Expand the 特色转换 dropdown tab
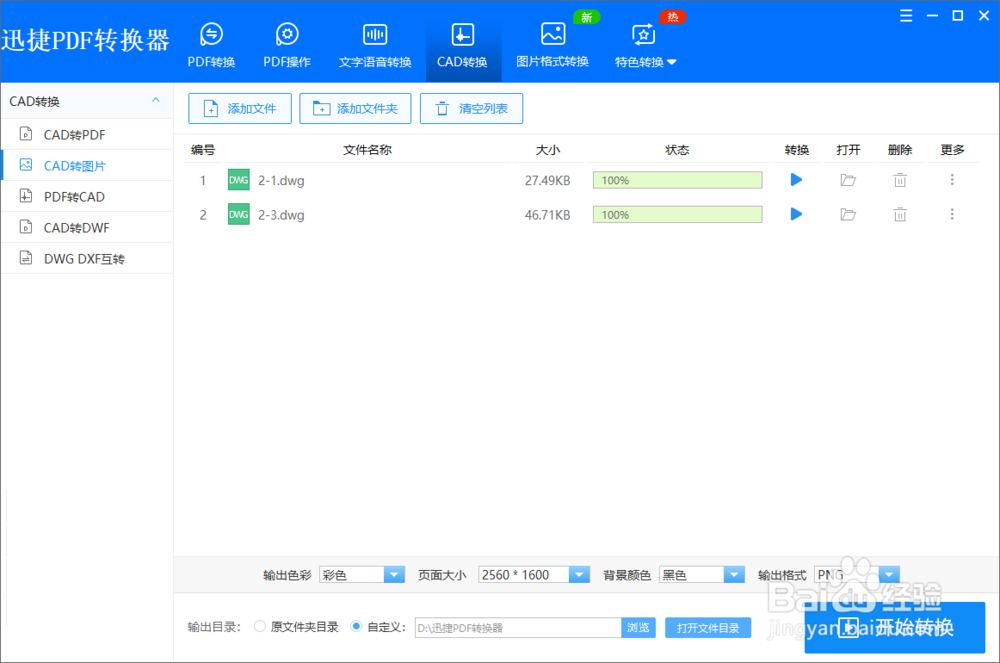1000x663 pixels. pyautogui.click(x=645, y=45)
